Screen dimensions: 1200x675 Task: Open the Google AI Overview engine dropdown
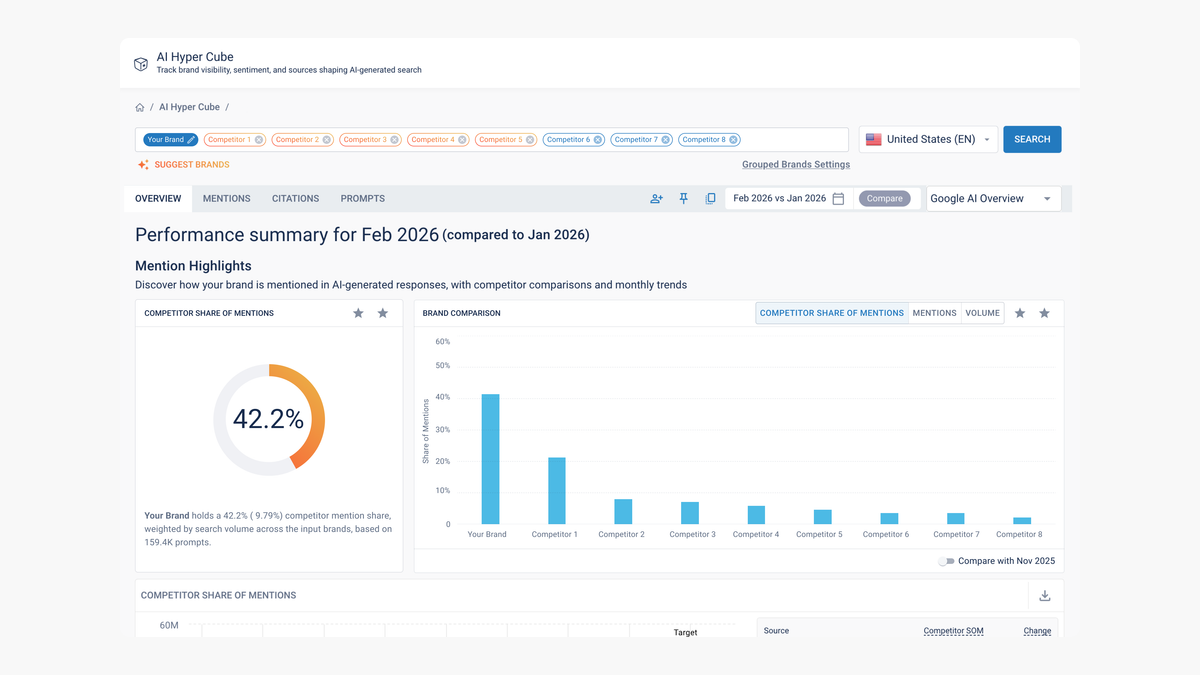coord(994,199)
